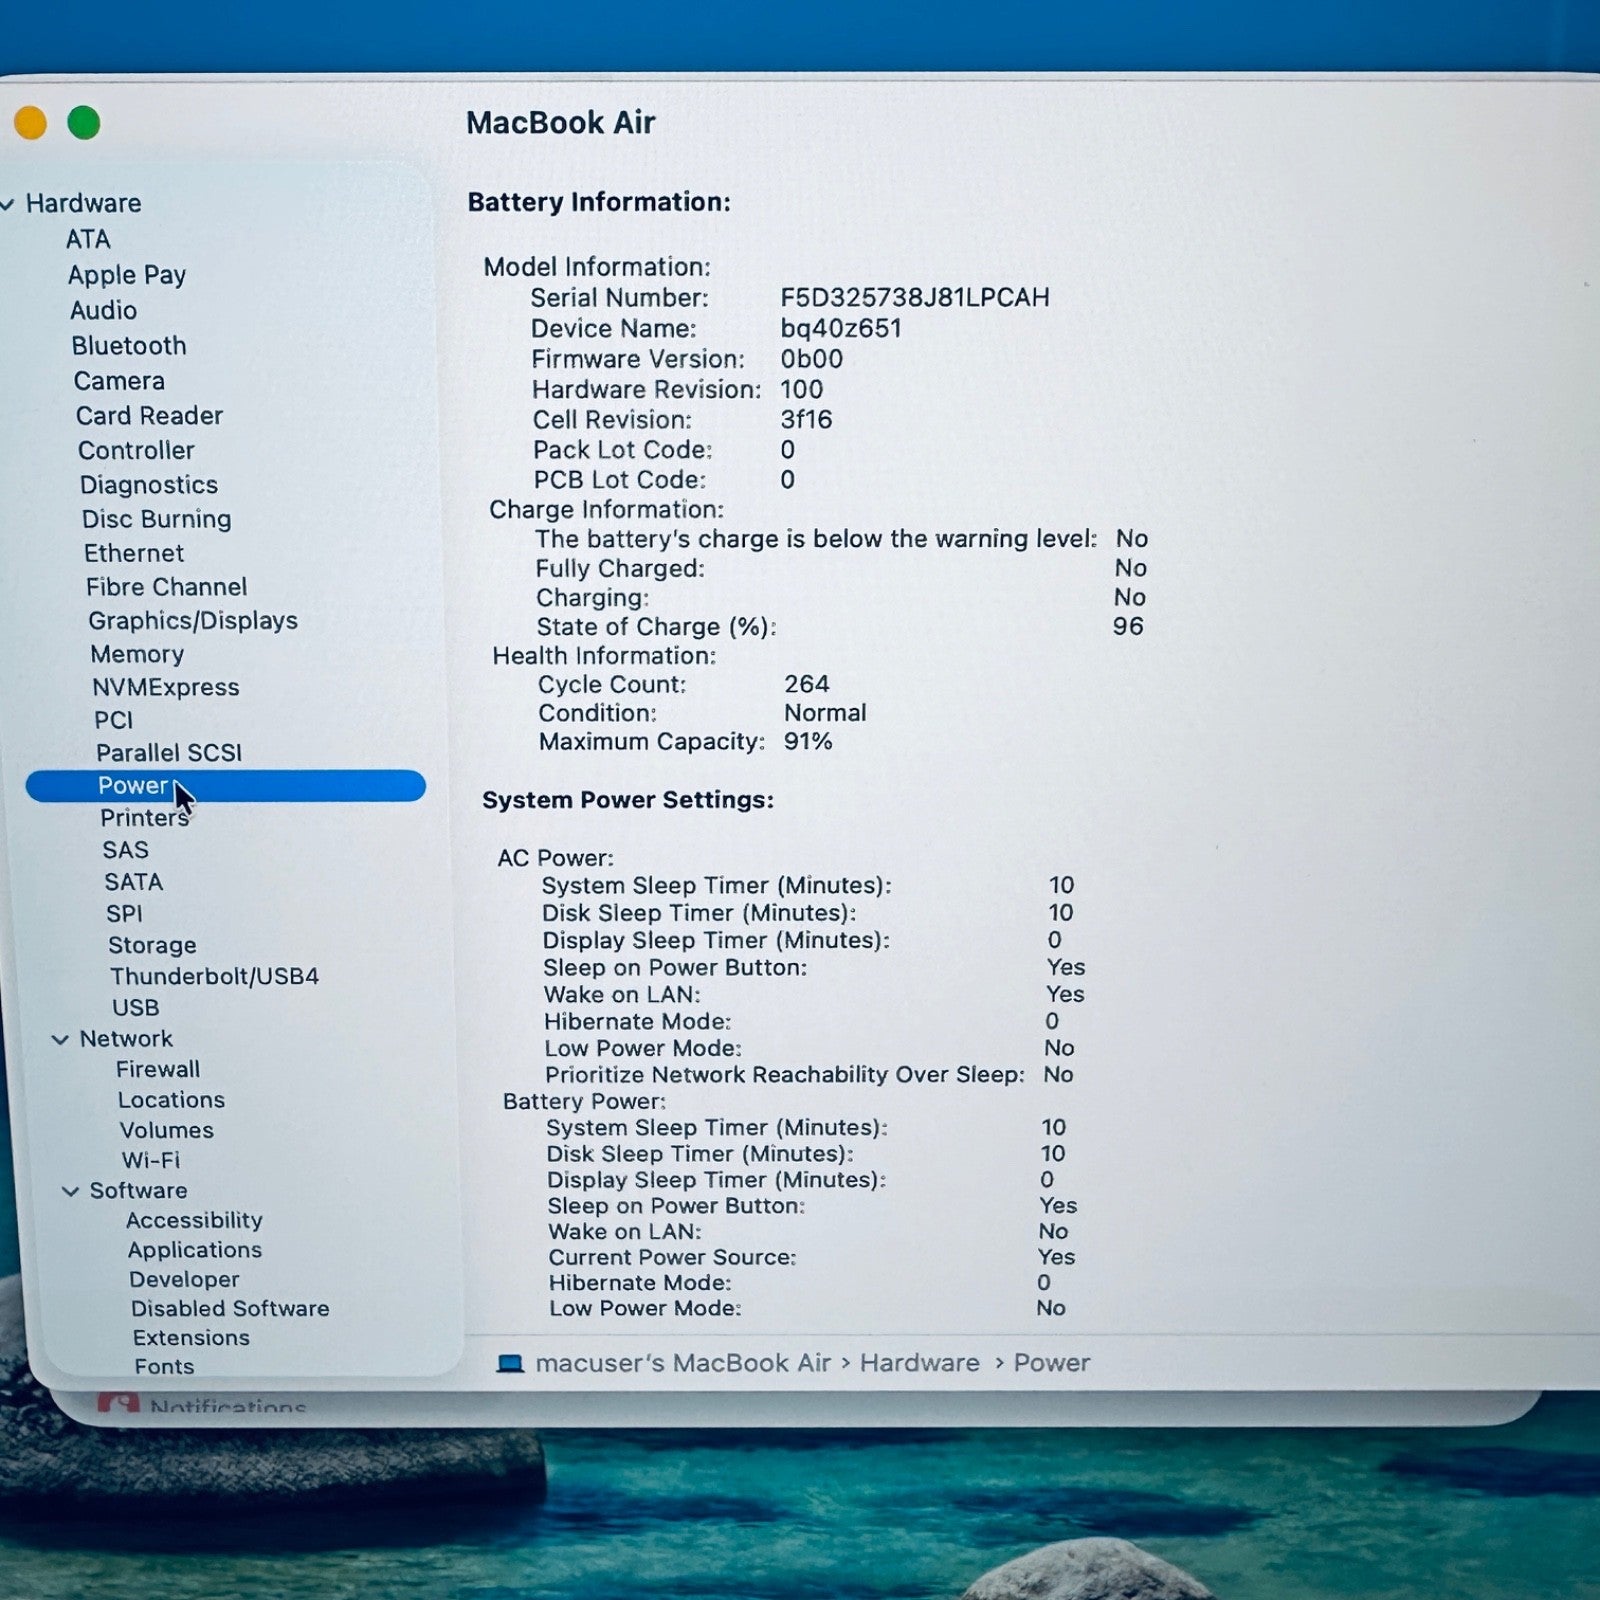Open Diagnostics in the sidebar
This screenshot has width=1600, height=1600.
point(149,484)
